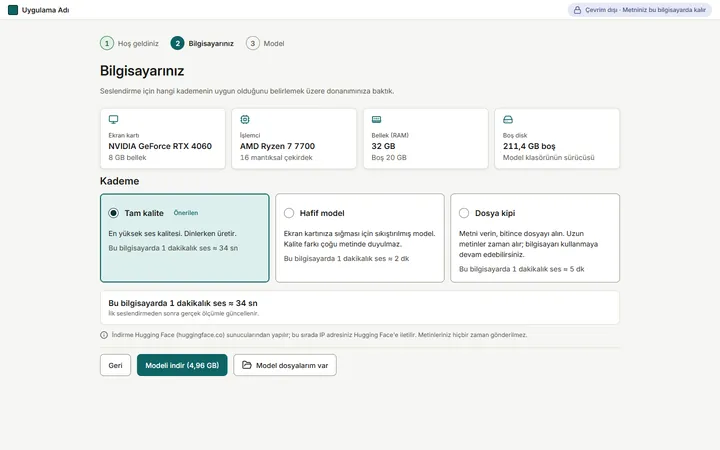Click the monitor icon on graphics card
Image resolution: width=720 pixels, height=450 pixels.
[113, 119]
